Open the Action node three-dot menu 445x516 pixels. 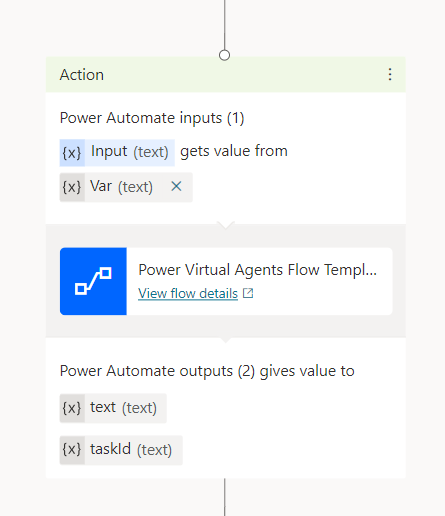(x=390, y=74)
